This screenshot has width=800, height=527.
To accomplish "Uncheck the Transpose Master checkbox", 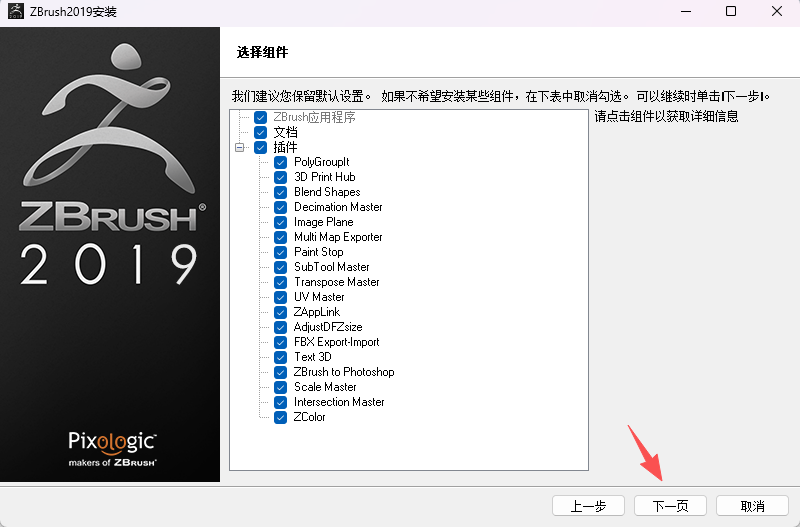I will (281, 282).
